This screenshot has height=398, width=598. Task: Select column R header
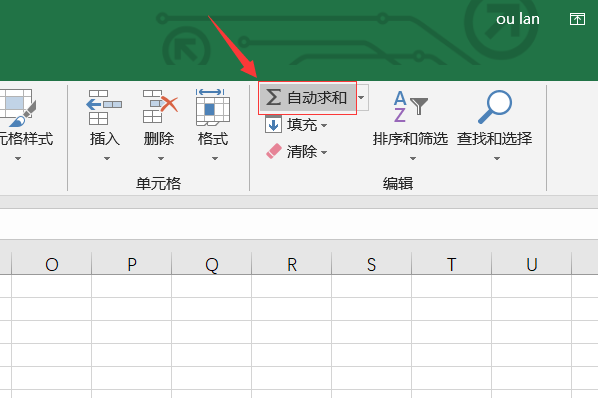click(292, 263)
